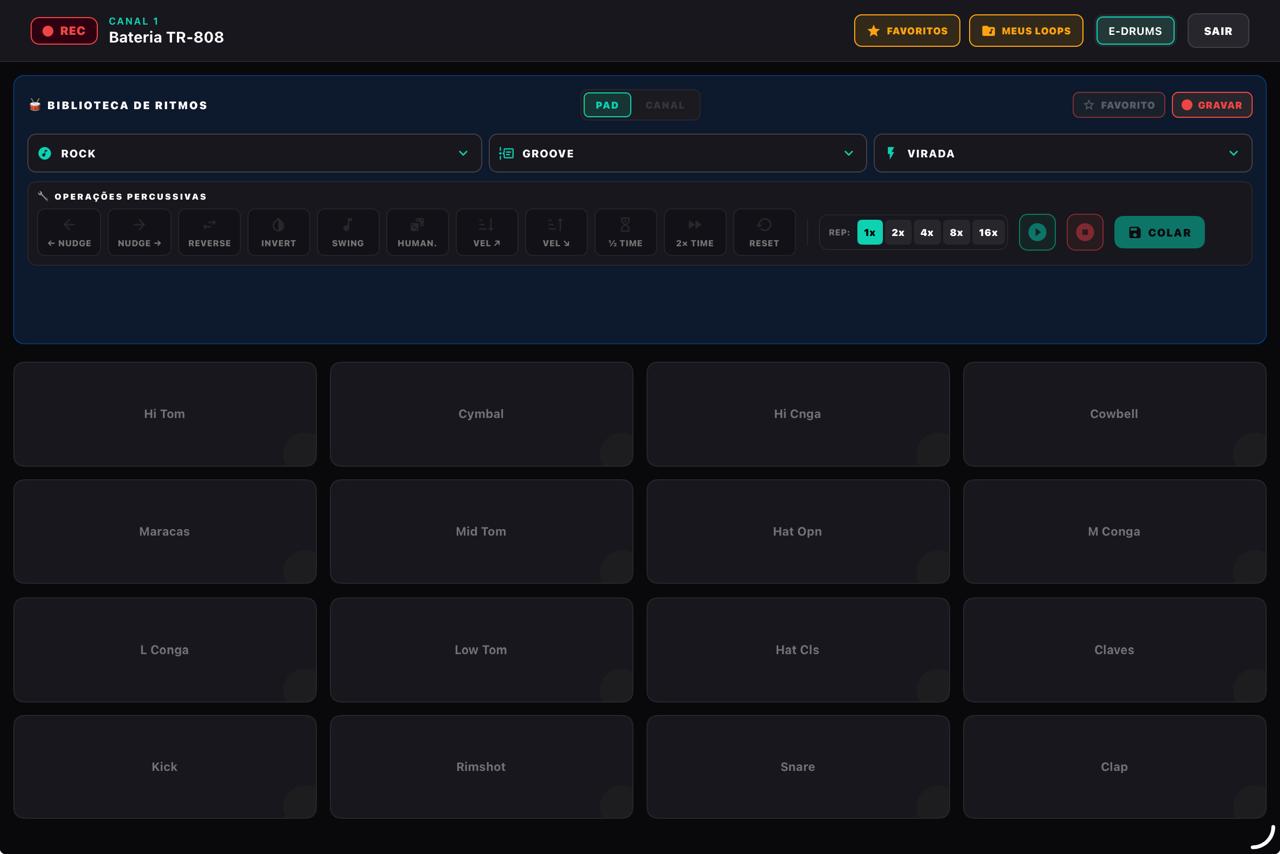This screenshot has height=854, width=1280.
Task: Tap the Cymbal pad
Action: [481, 414]
